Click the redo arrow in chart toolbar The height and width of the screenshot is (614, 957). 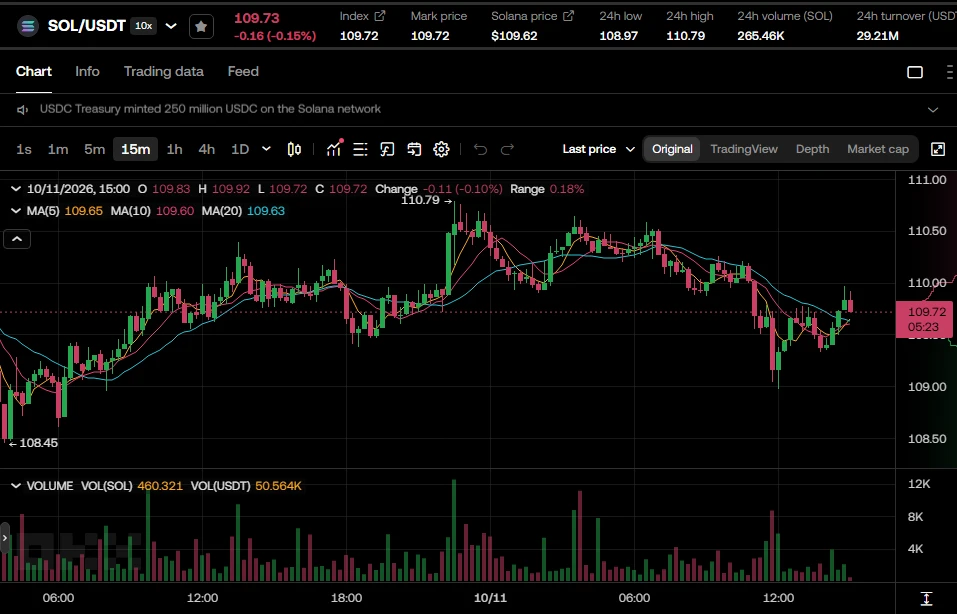click(x=507, y=149)
